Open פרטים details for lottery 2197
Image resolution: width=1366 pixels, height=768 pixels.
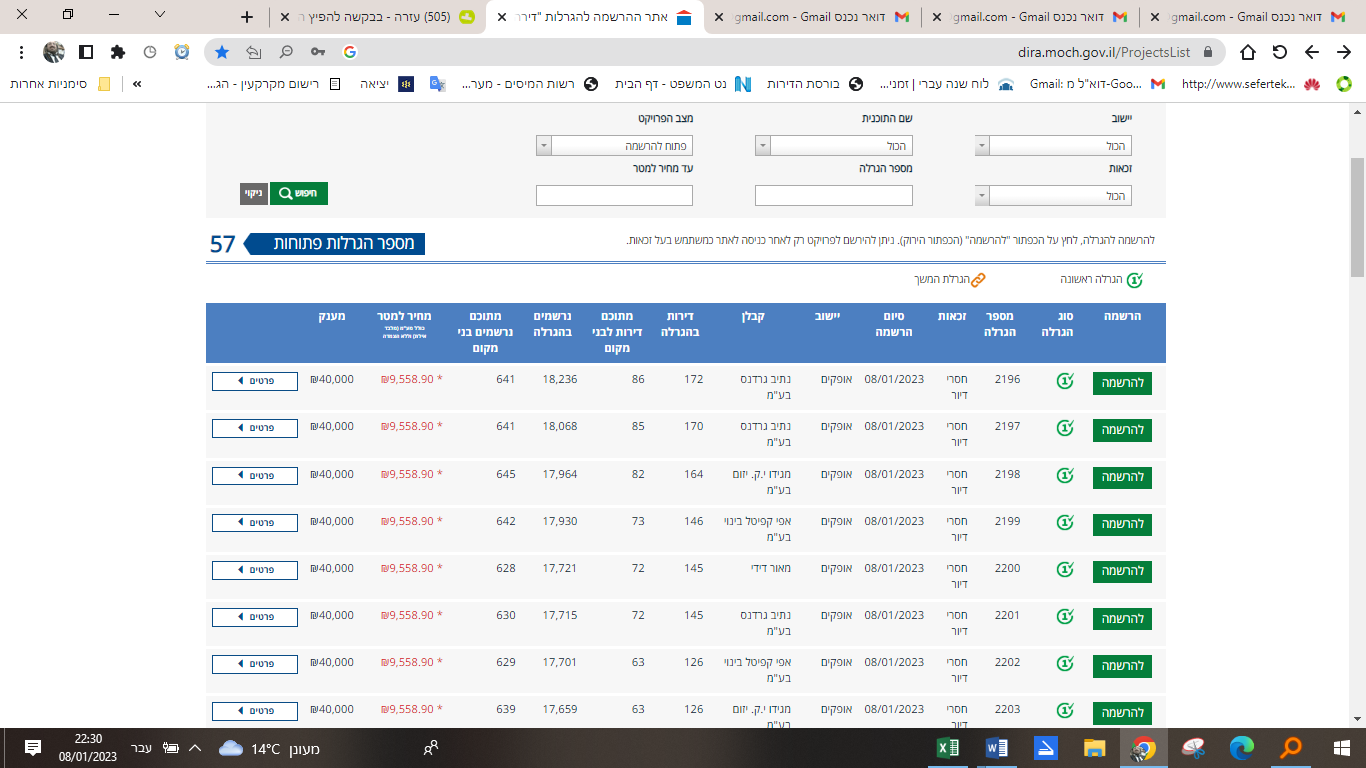coord(255,428)
